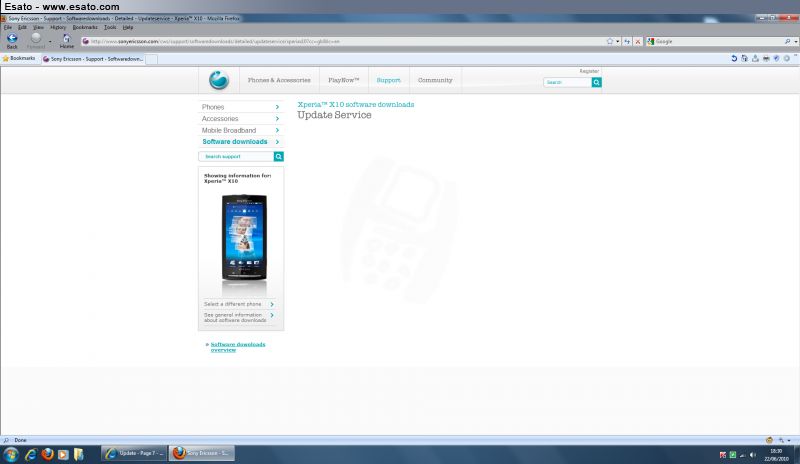This screenshot has height=464, width=800.
Task: Click the Update Service heading text
Action: click(x=334, y=115)
